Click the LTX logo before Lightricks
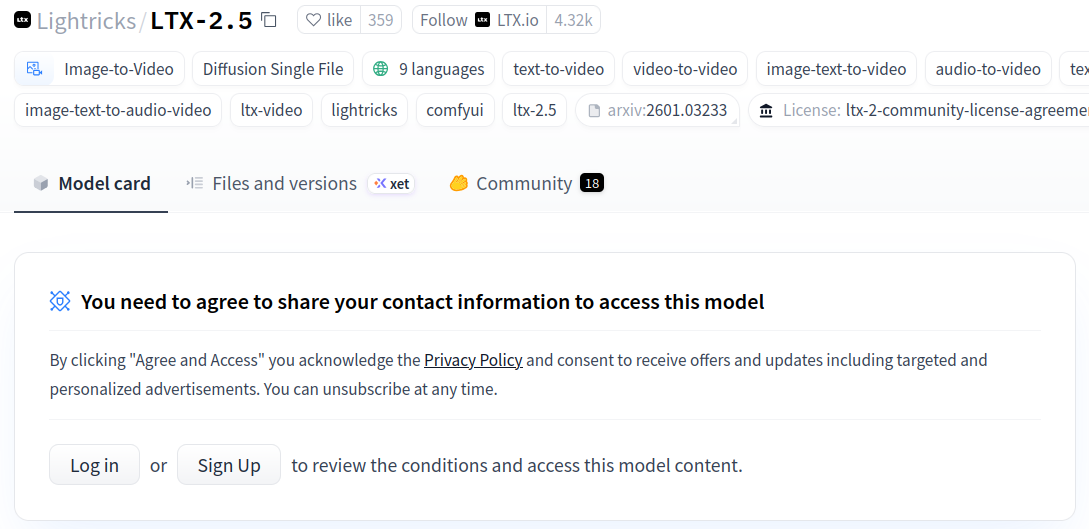Viewport: 1089px width, 529px height. pyautogui.click(x=22, y=19)
